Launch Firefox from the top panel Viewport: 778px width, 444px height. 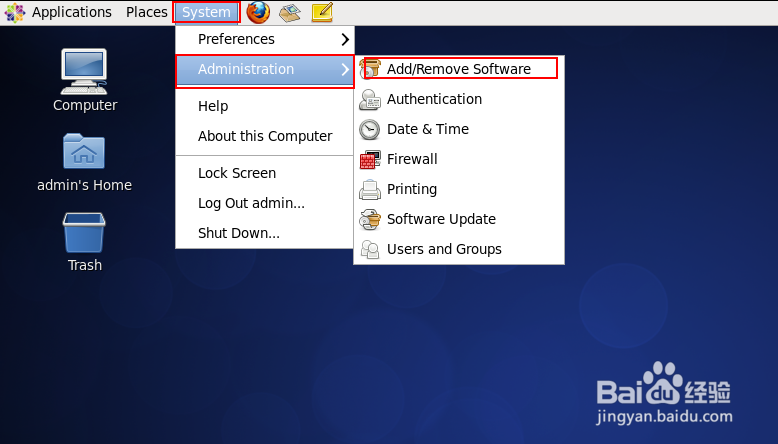pos(258,12)
